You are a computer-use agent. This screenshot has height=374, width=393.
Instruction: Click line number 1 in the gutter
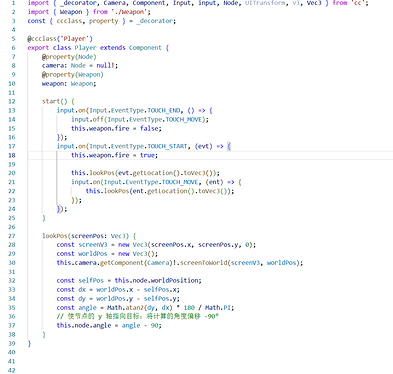pos(13,3)
